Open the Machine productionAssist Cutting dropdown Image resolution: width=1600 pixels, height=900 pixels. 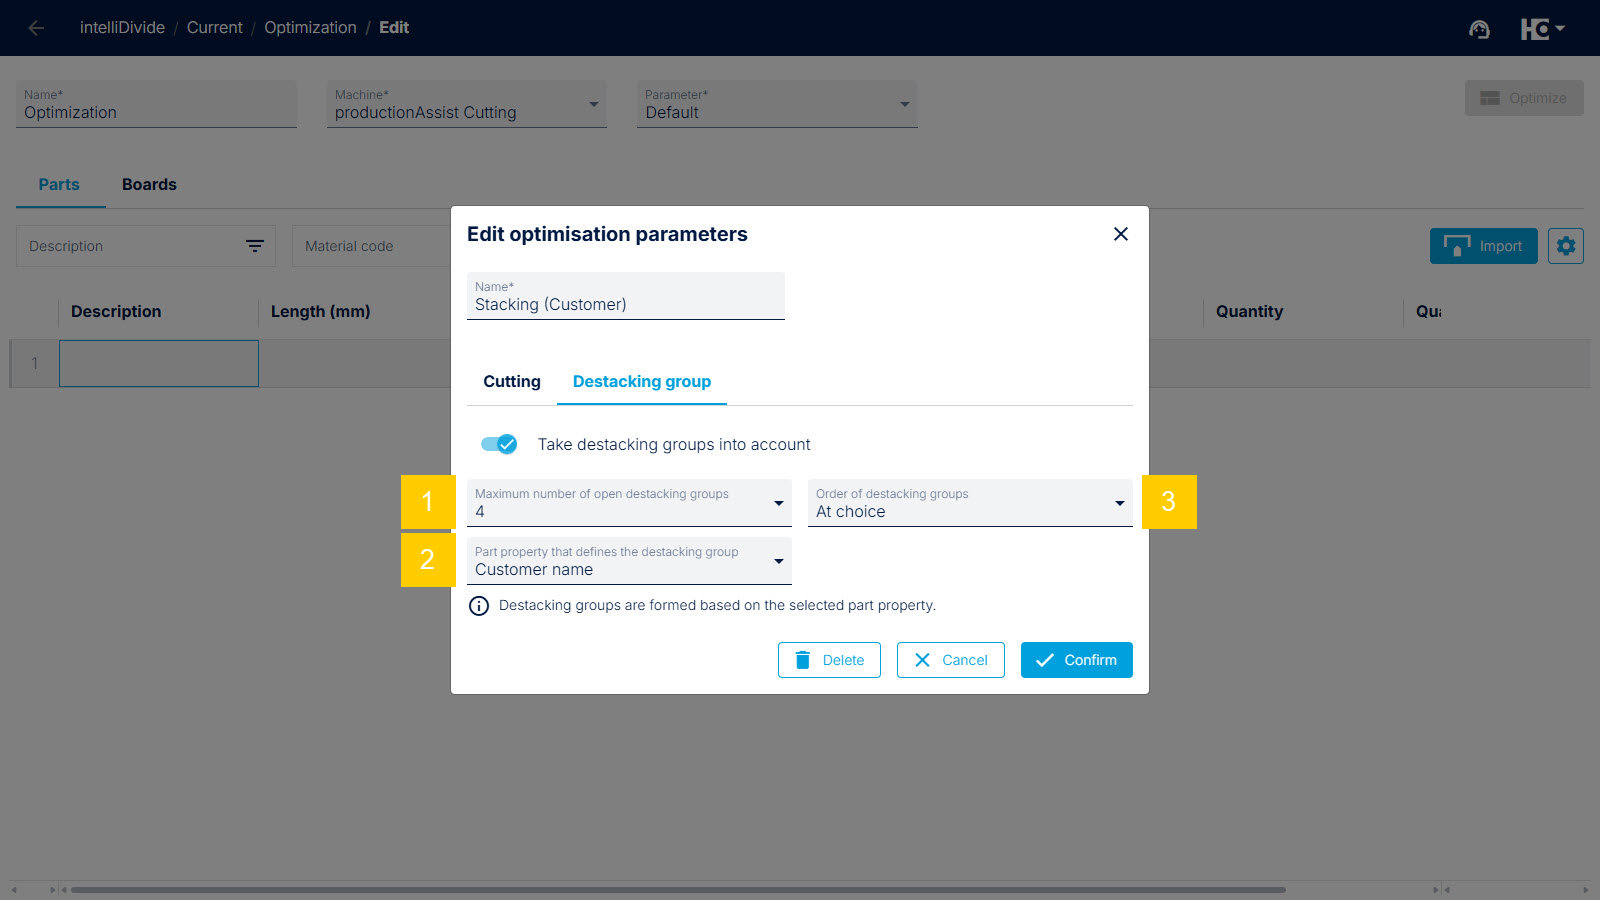coord(467,104)
